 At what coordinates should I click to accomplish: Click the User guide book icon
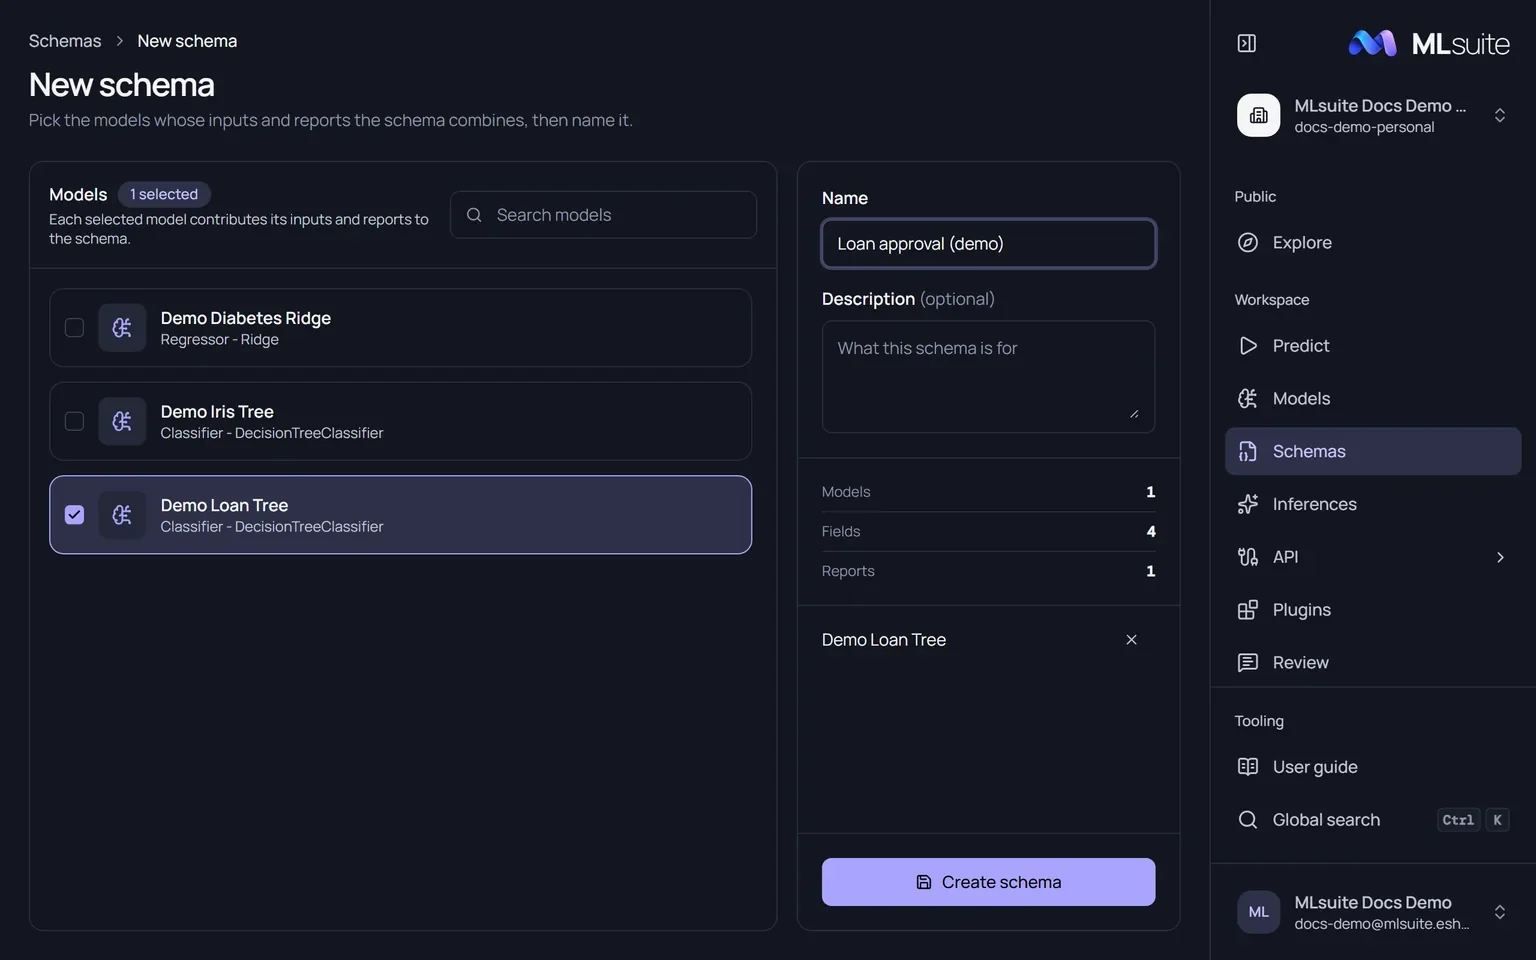(x=1248, y=767)
